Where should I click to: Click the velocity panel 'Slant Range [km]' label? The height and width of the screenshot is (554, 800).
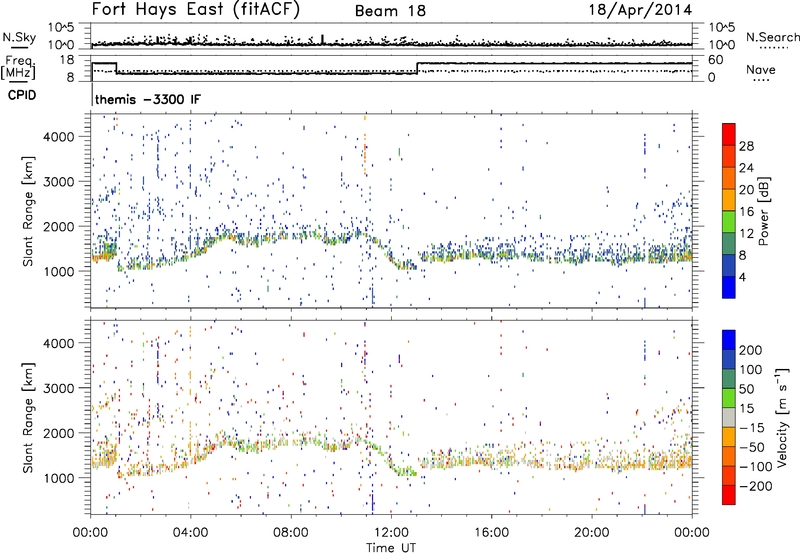(28, 417)
